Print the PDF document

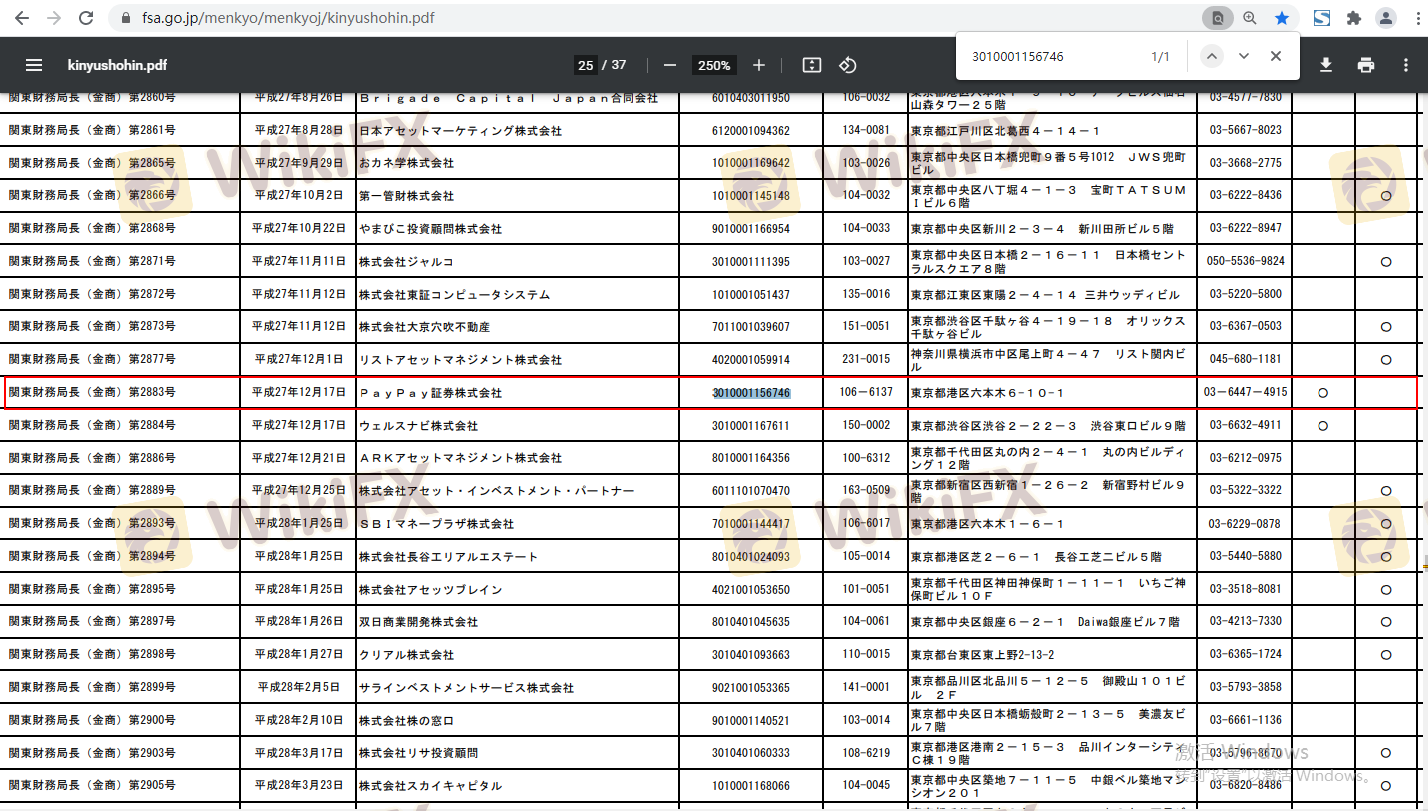coord(1366,65)
